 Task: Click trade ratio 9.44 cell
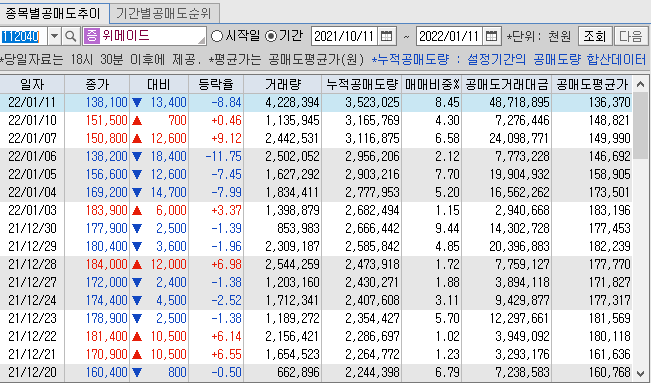(432, 228)
